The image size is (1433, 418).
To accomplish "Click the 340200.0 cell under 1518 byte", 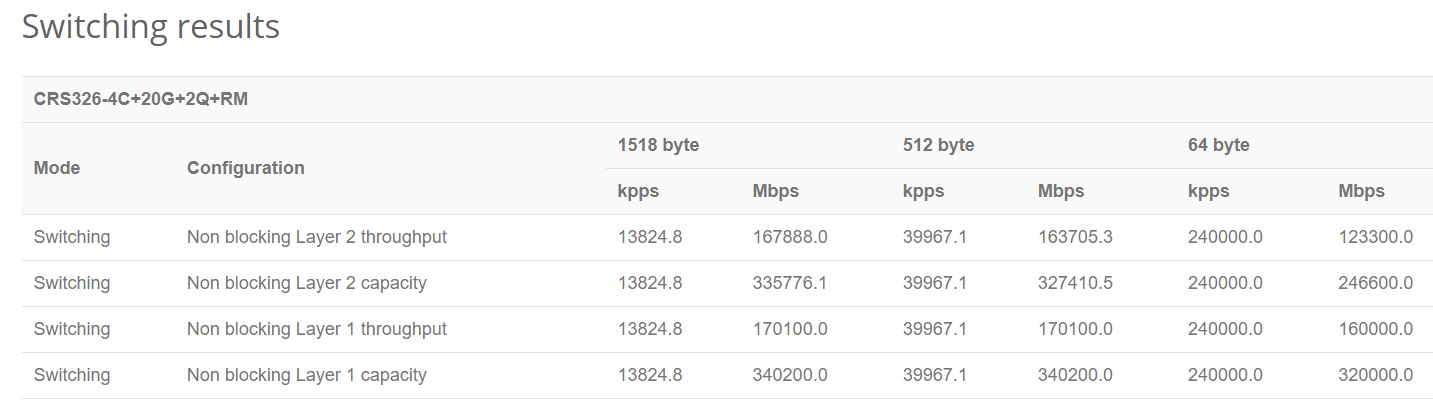I will [790, 376].
